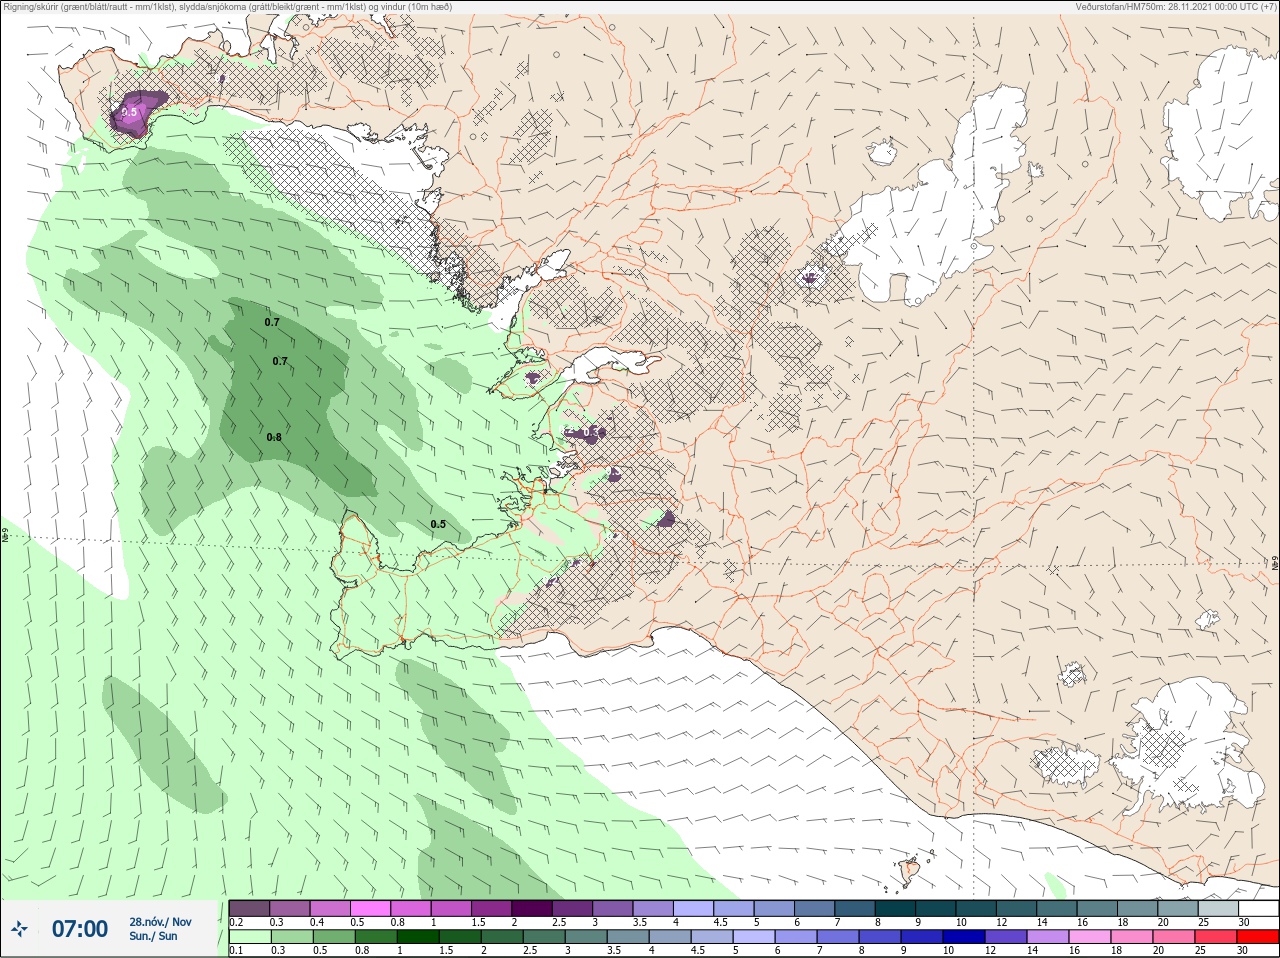Image resolution: width=1280 pixels, height=958 pixels.
Task: Pick the bright pink upper legend swatch between 0.5 and 0.8
Action: 371,908
